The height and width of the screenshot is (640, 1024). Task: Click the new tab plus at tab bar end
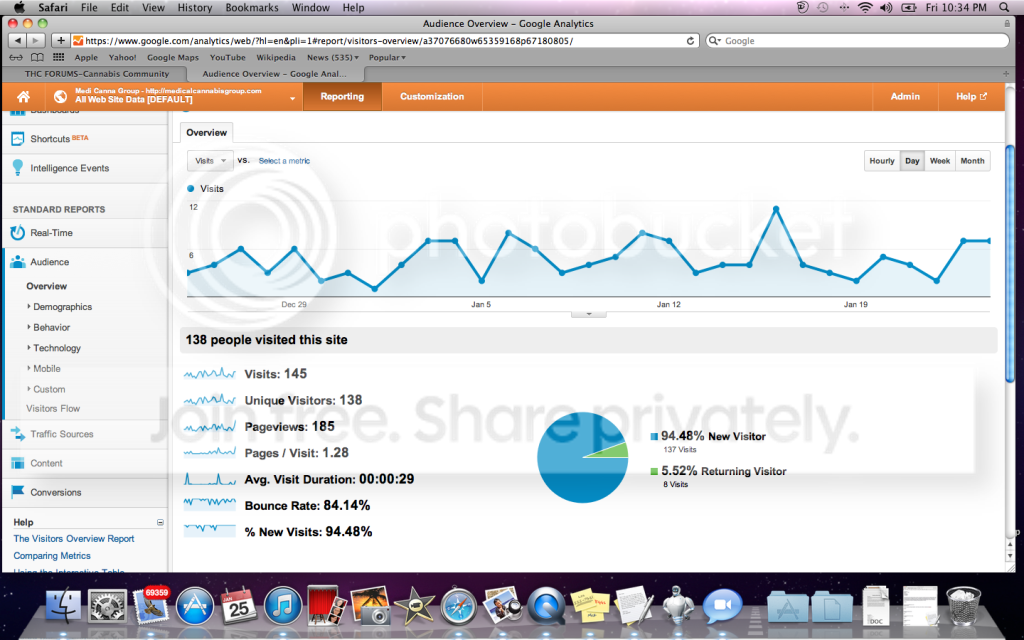pyautogui.click(x=1006, y=73)
